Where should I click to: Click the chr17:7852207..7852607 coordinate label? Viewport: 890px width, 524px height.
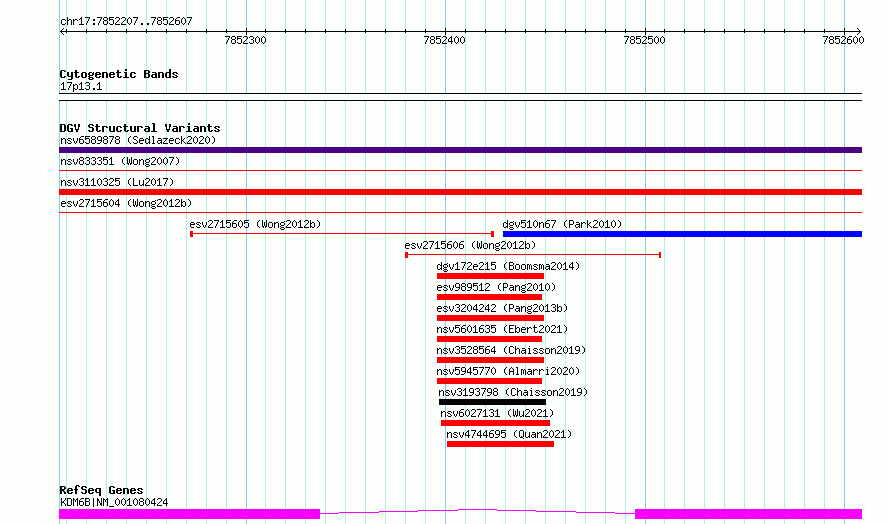tap(126, 21)
